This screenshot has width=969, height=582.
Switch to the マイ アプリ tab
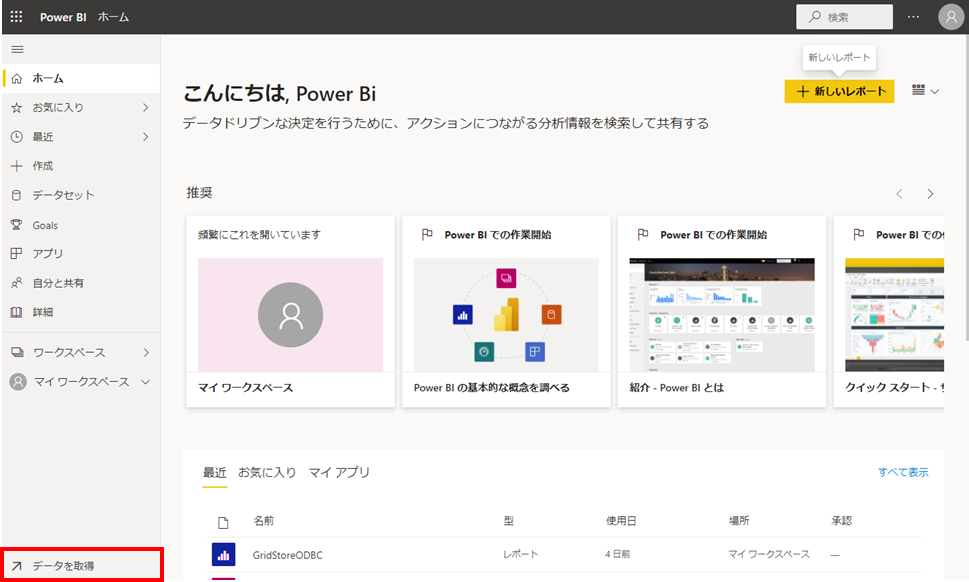(339, 472)
